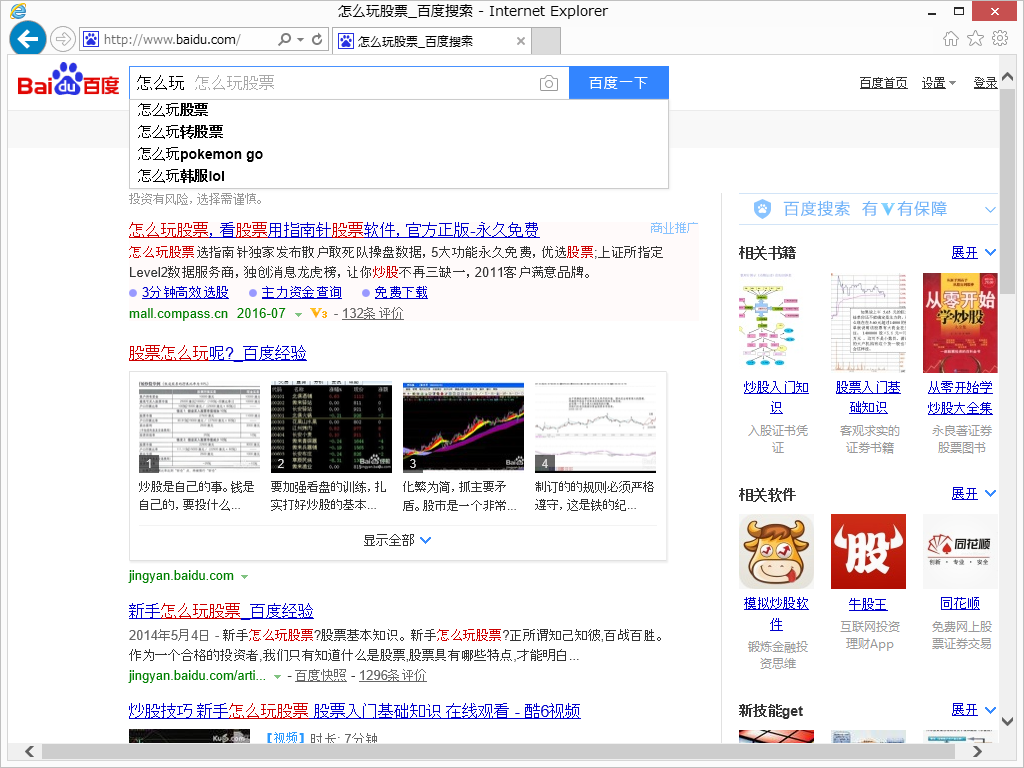Click the search magnifier in the address bar
This screenshot has width=1024, height=768.
284,39
